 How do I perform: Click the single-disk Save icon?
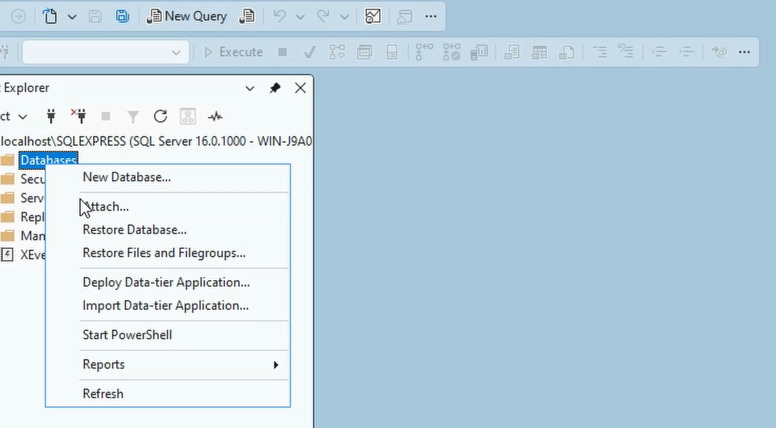click(95, 16)
